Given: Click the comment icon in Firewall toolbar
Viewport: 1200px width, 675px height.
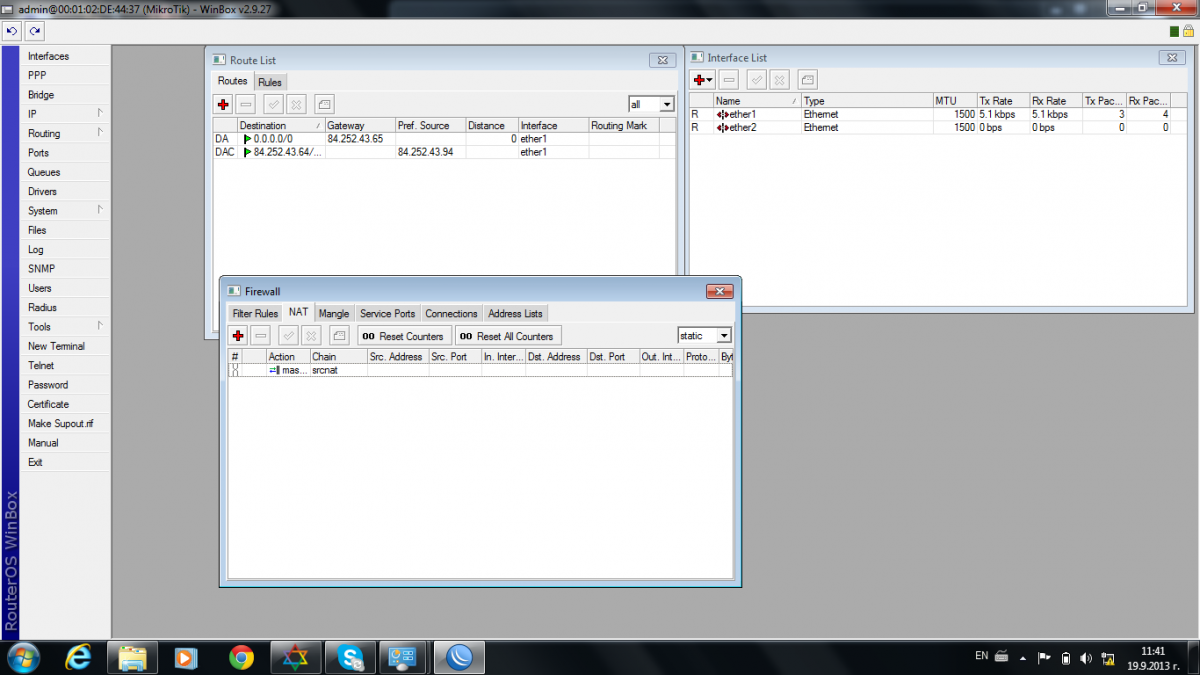Looking at the screenshot, I should tap(339, 336).
